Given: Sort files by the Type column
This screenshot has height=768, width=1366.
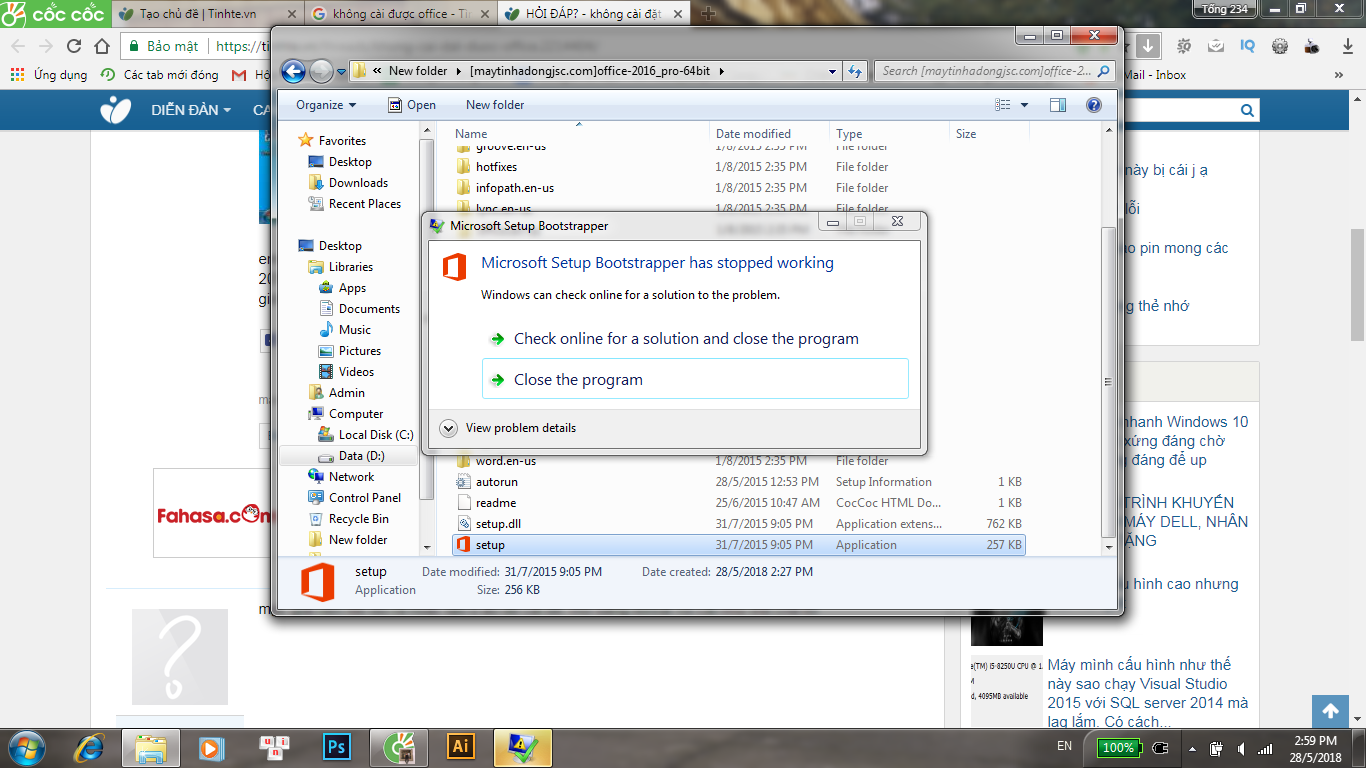Looking at the screenshot, I should point(849,134).
